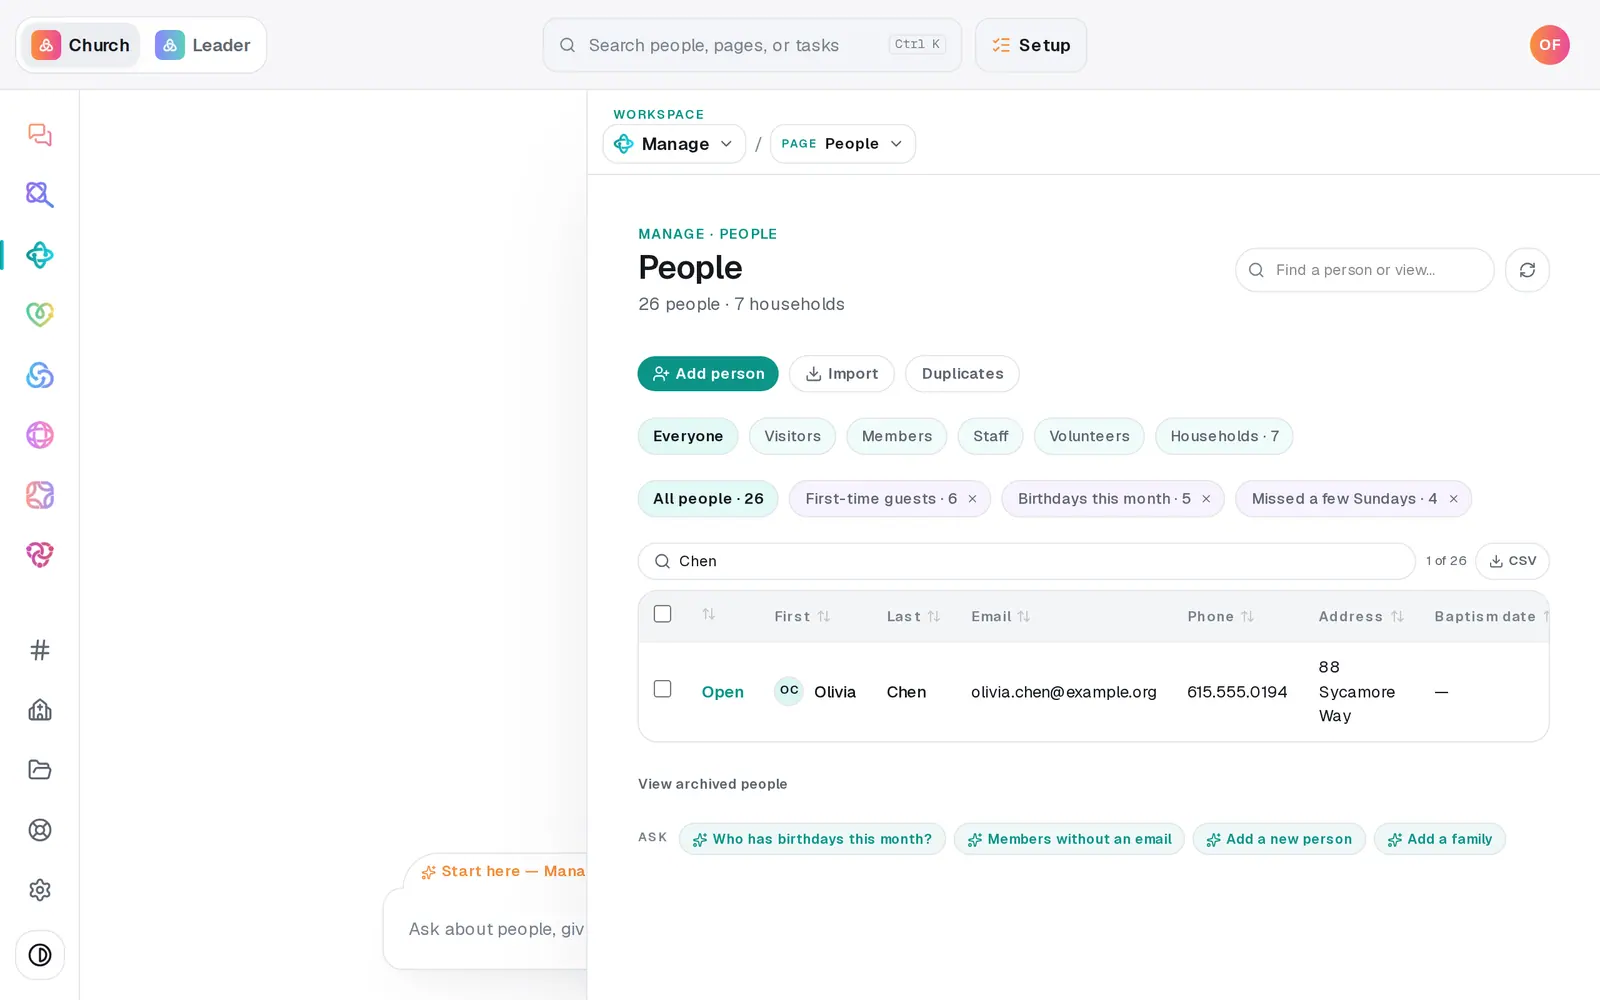Expand the Manage workspace dropdown
The width and height of the screenshot is (1600, 1000).
tap(674, 144)
